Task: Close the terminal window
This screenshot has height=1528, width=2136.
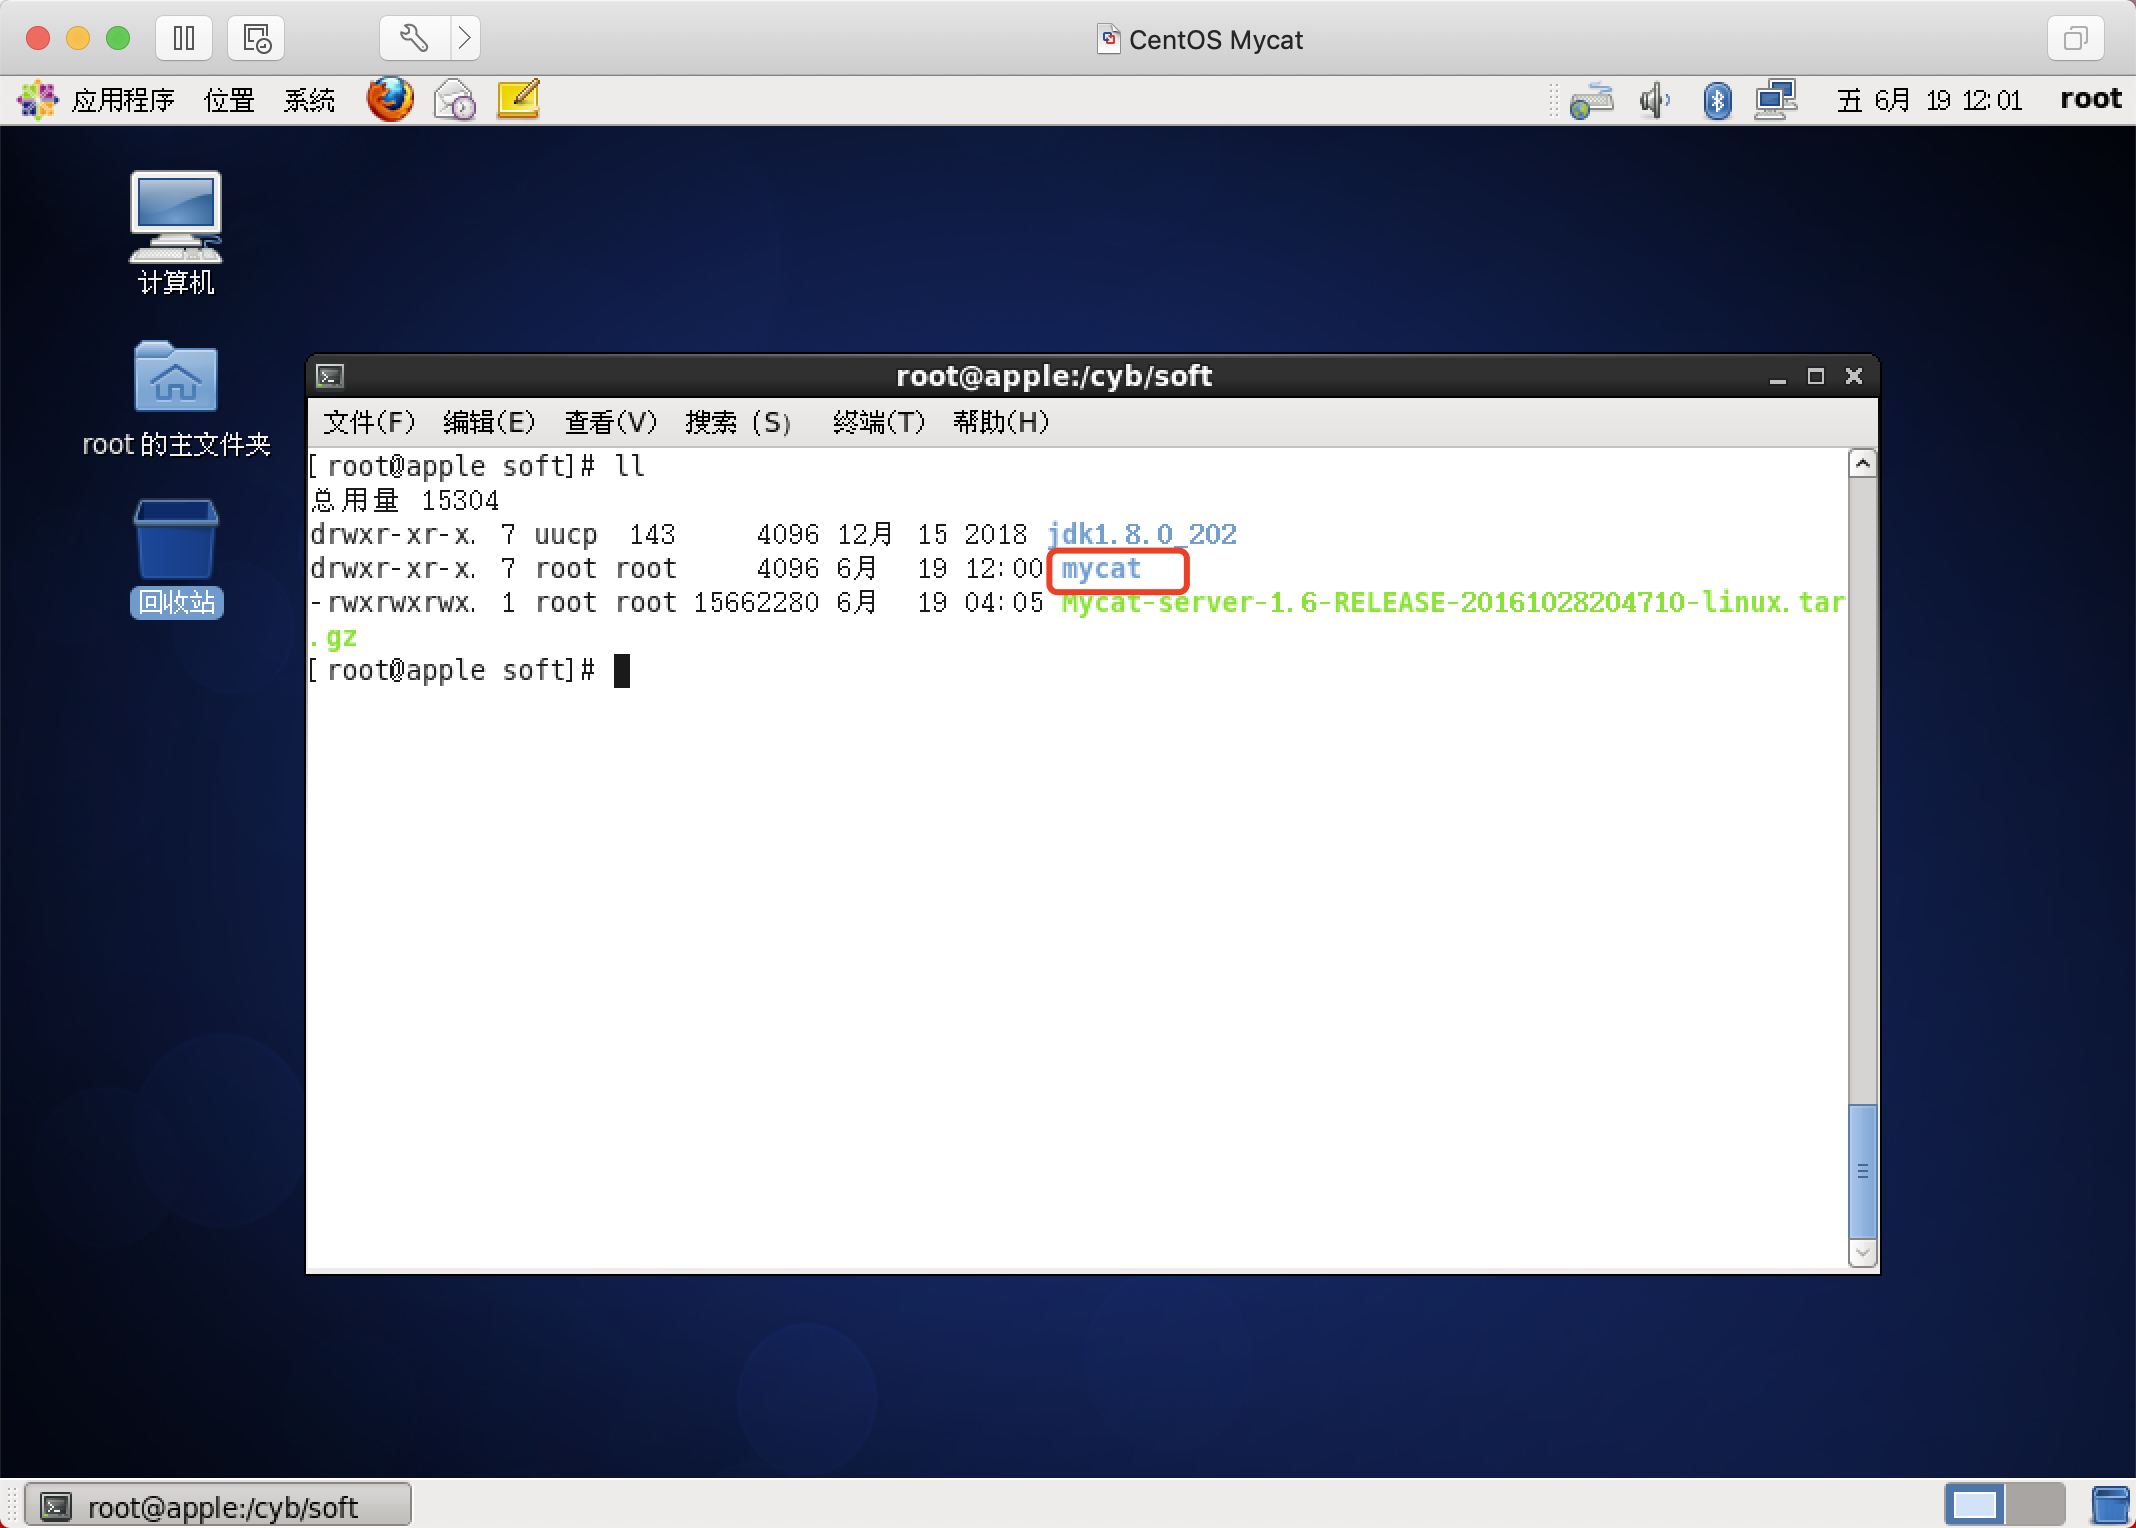Action: 1854,376
